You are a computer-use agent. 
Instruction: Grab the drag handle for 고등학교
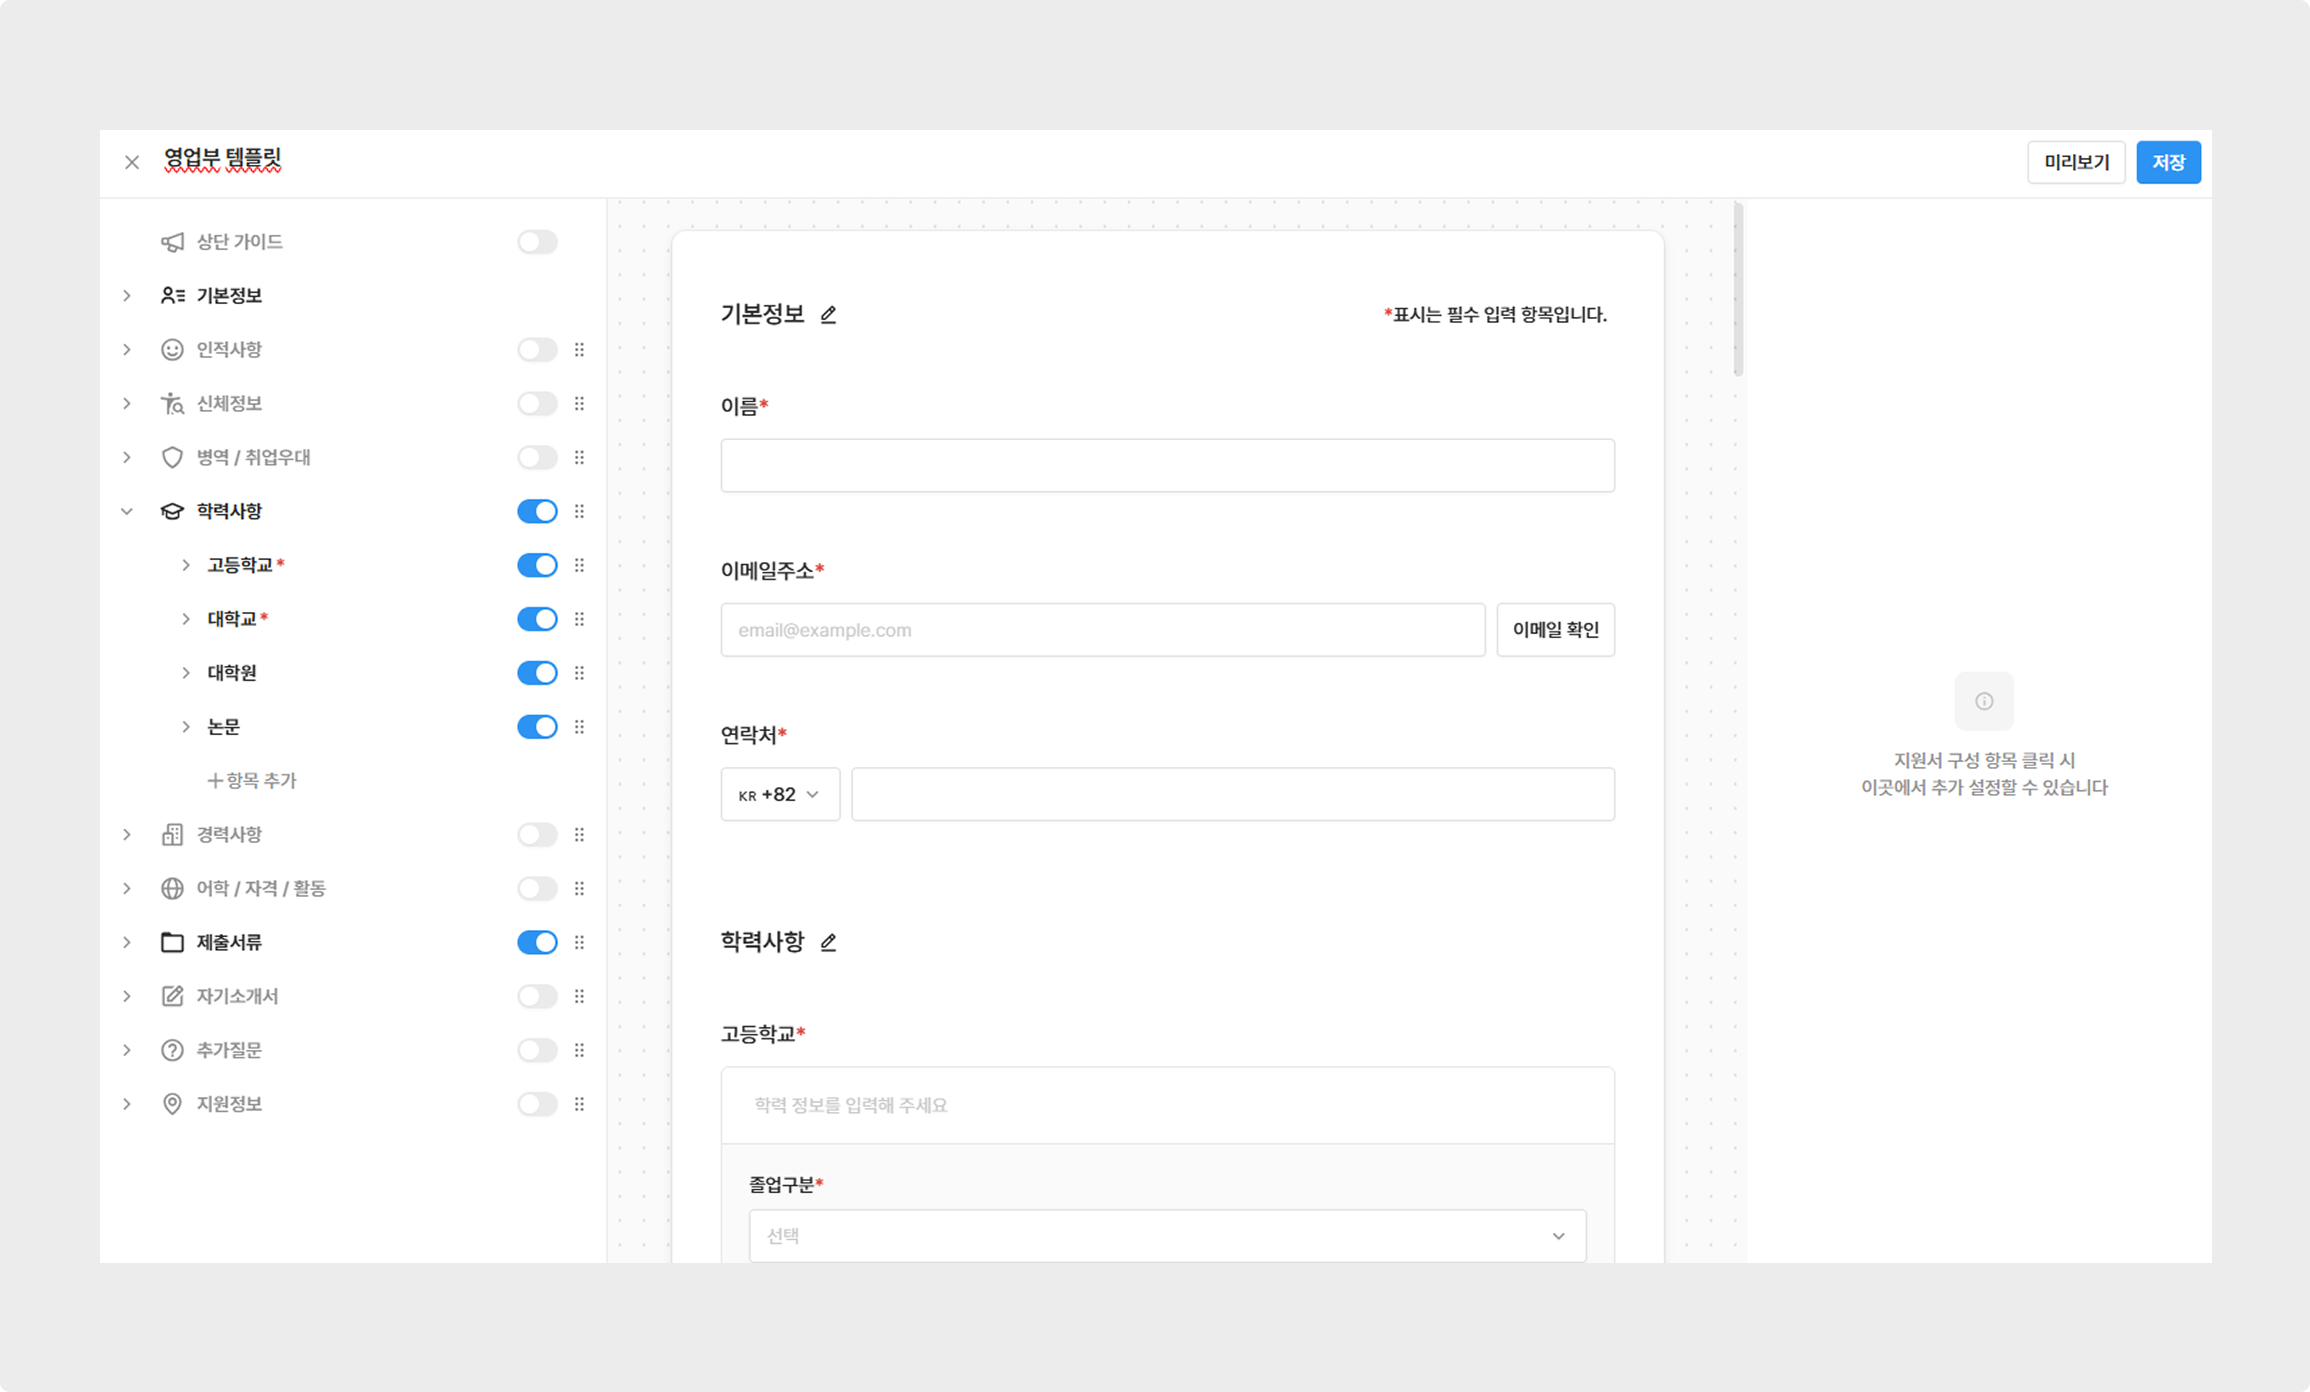tap(579, 566)
